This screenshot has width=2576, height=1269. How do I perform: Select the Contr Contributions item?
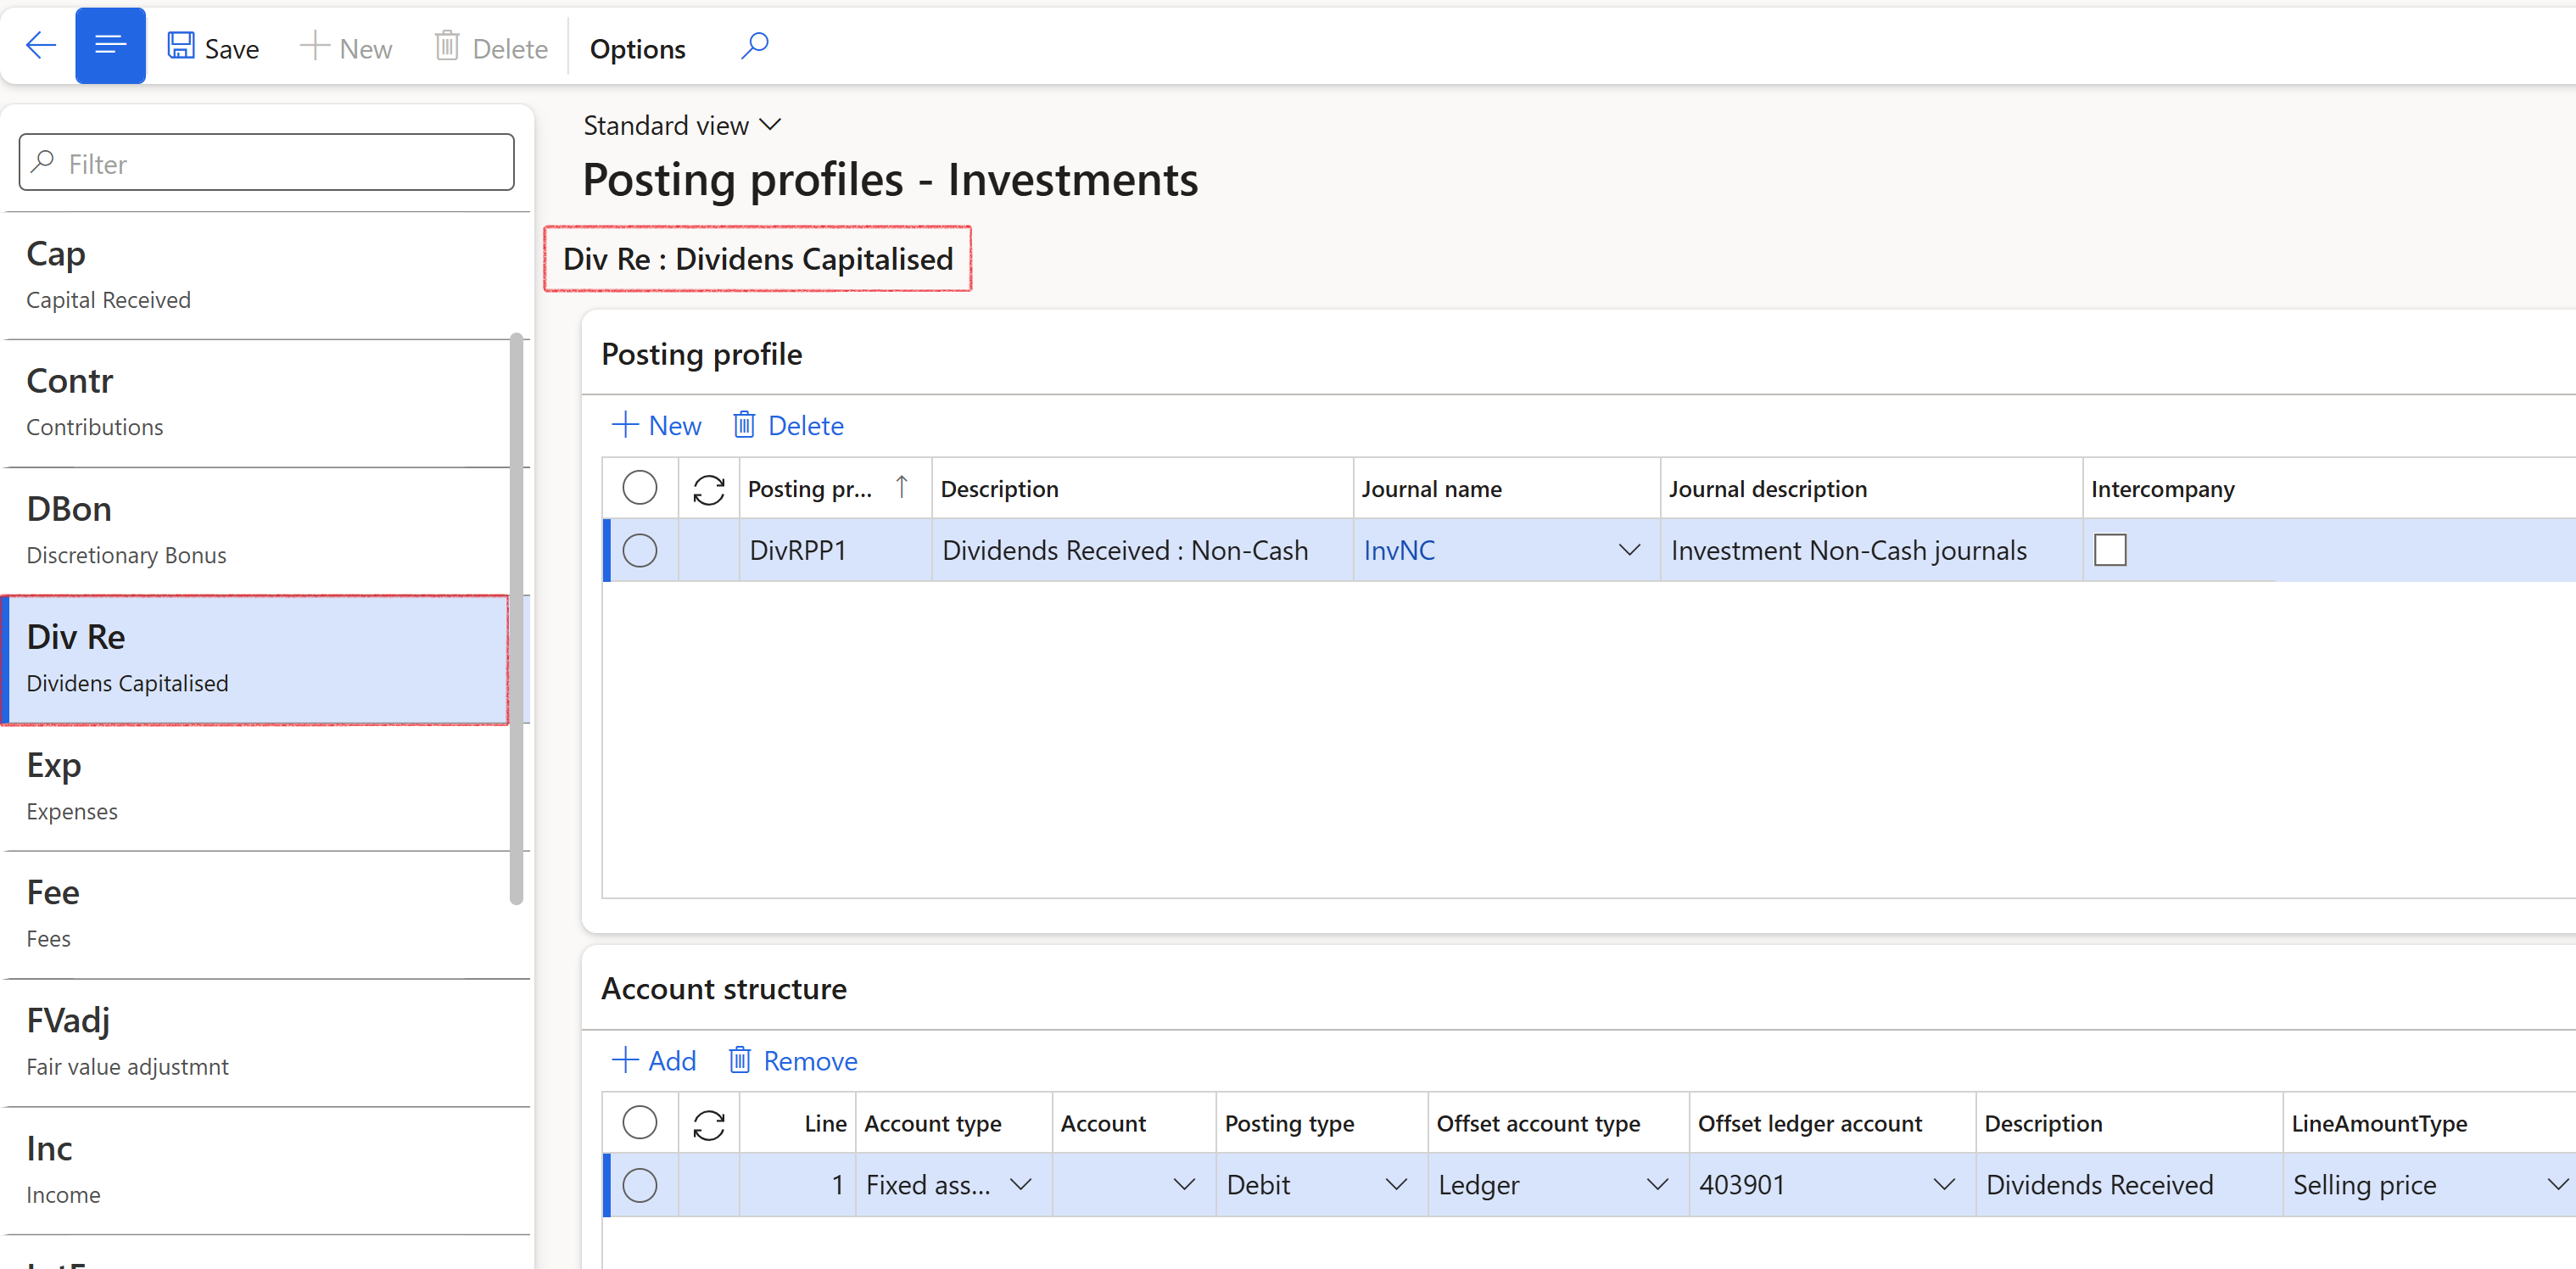coord(258,403)
